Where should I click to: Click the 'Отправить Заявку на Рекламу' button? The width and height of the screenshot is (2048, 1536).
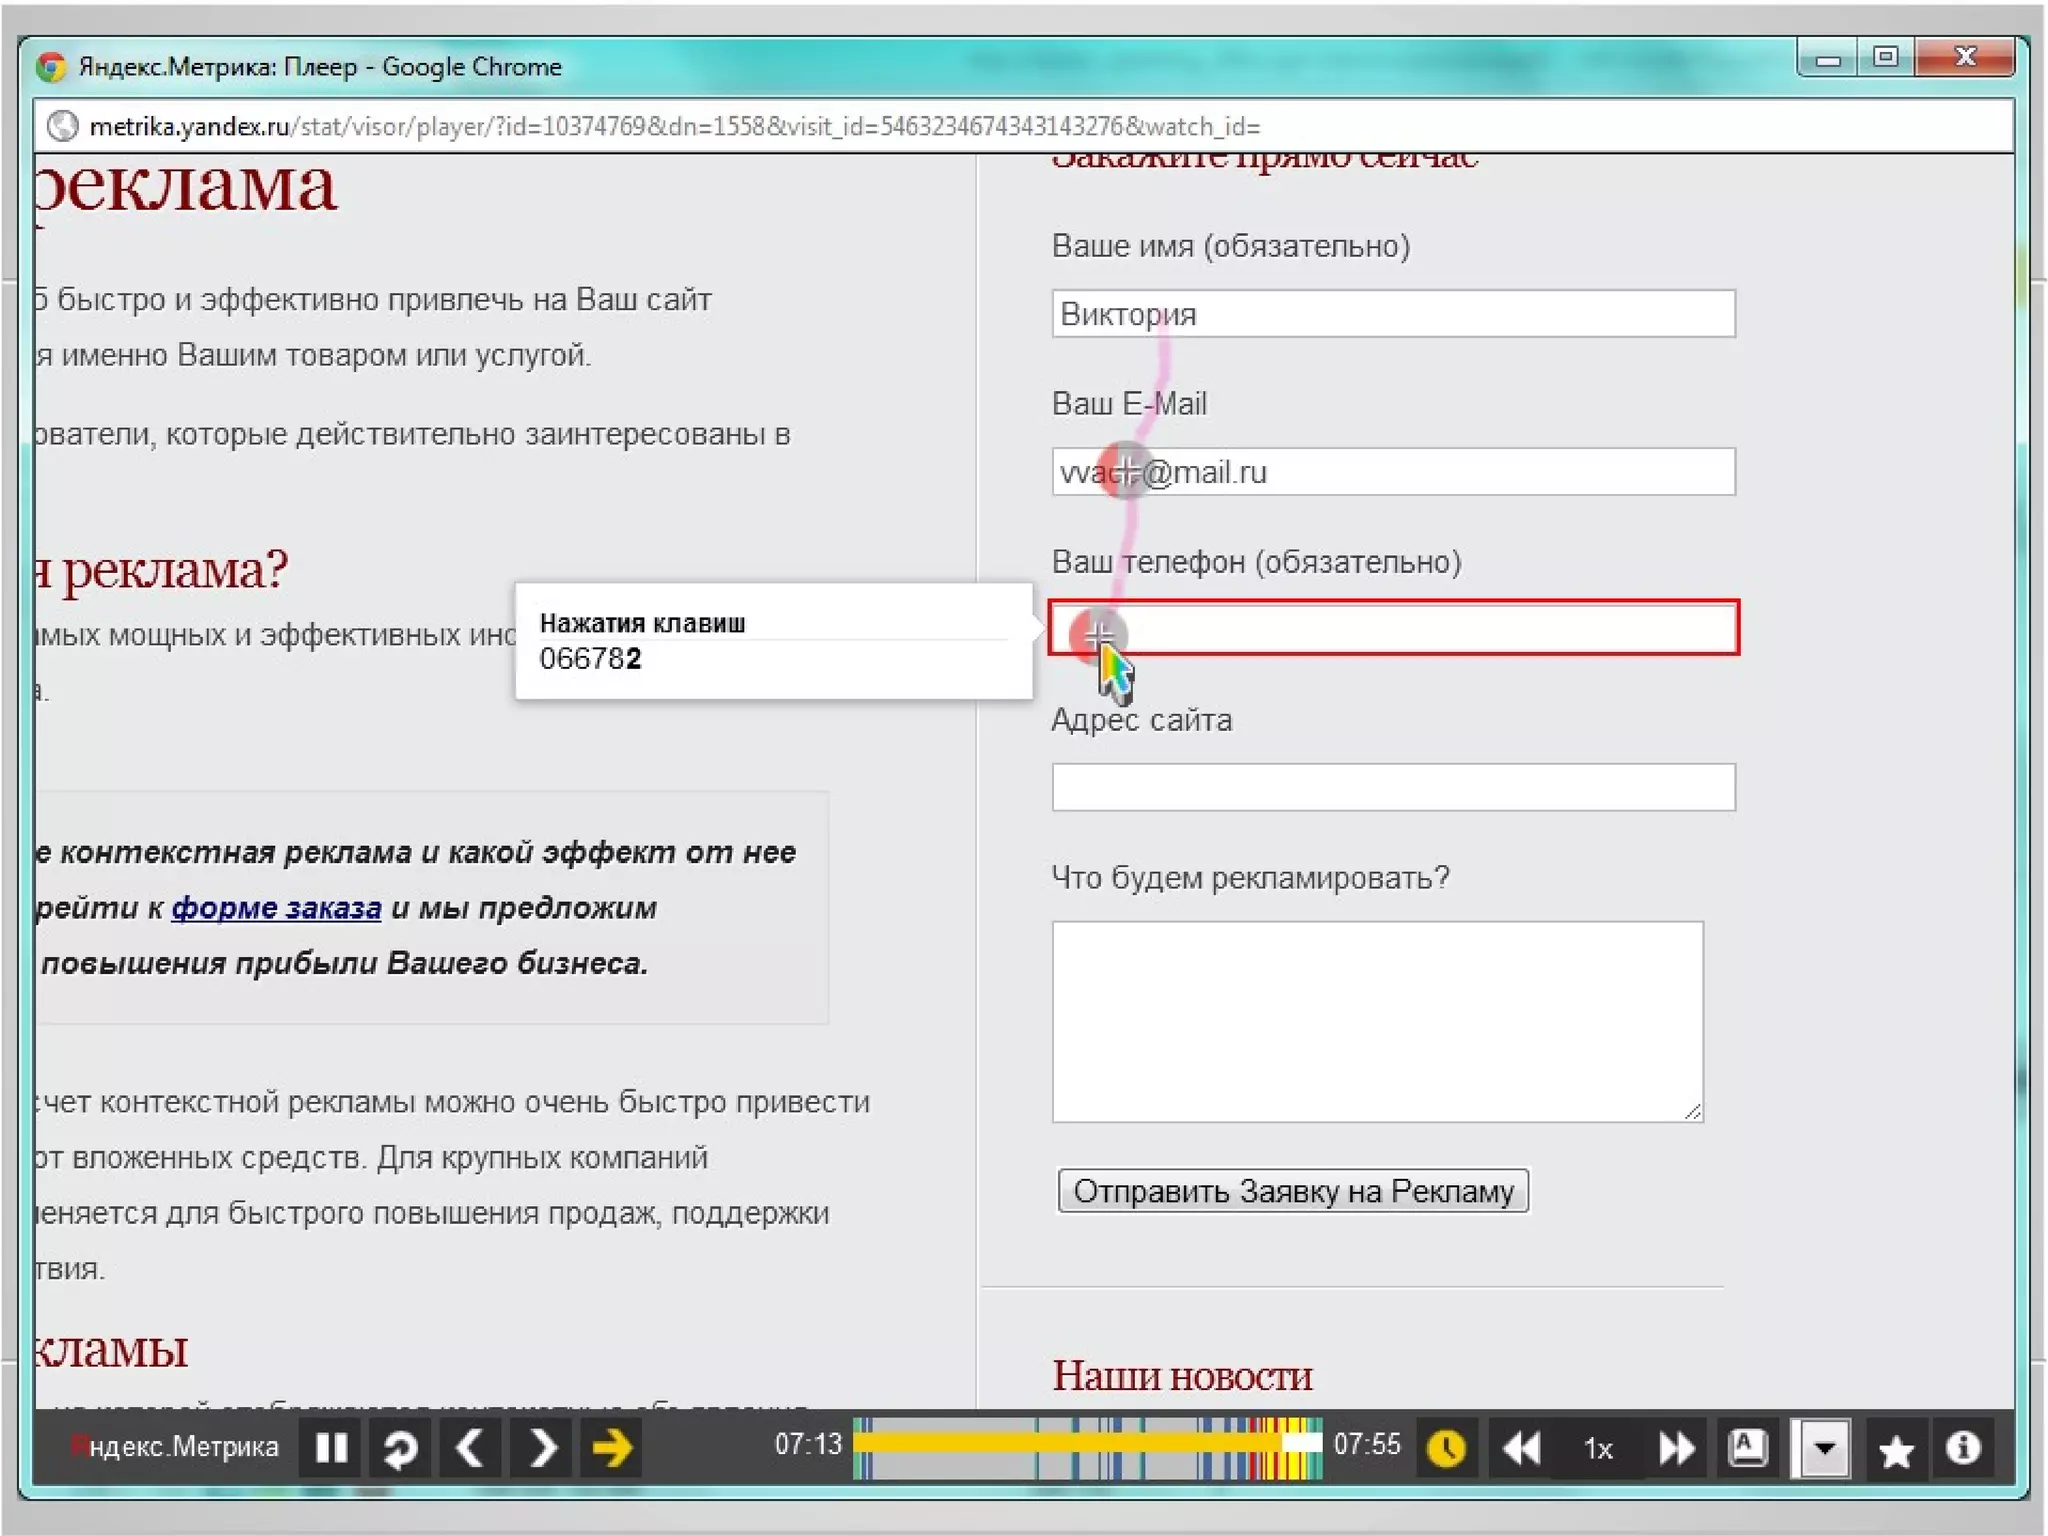[x=1292, y=1191]
